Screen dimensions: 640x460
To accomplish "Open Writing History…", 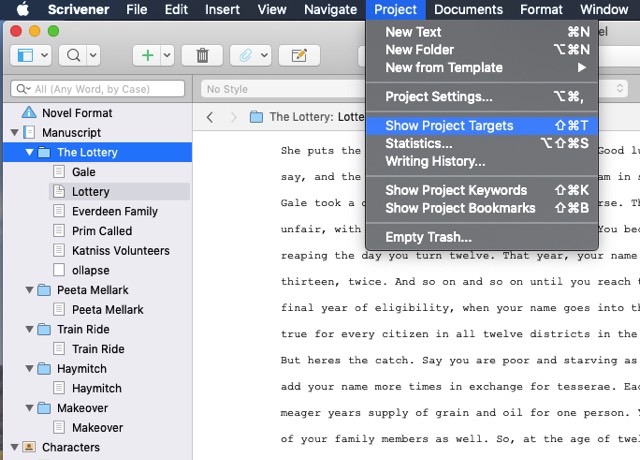I will pos(482,162).
